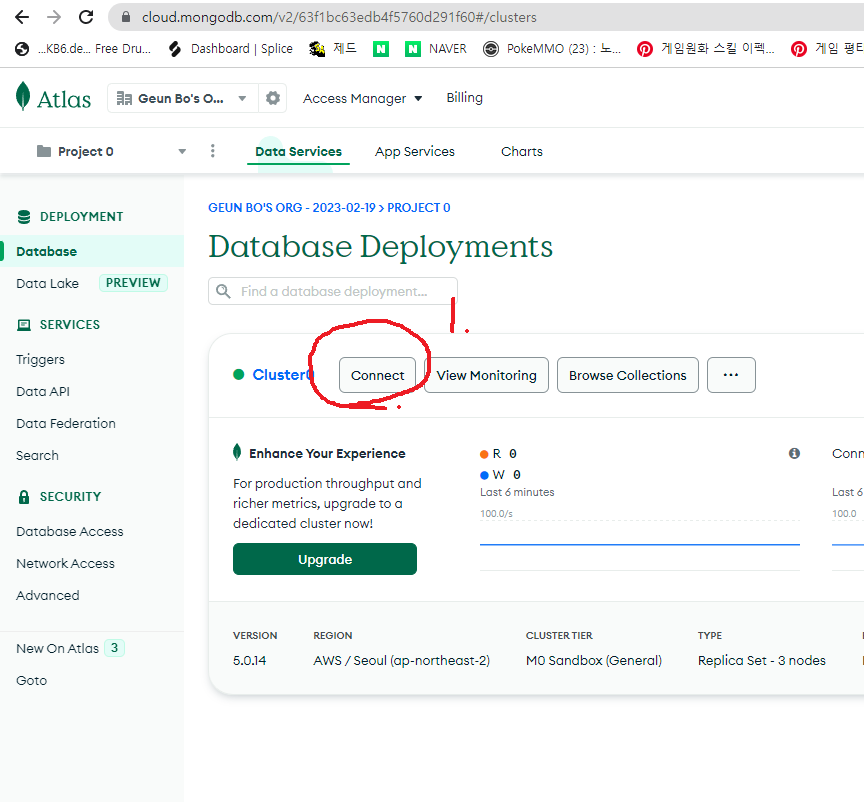Select Data Lake in the sidebar
The image size is (864, 802).
pos(47,283)
